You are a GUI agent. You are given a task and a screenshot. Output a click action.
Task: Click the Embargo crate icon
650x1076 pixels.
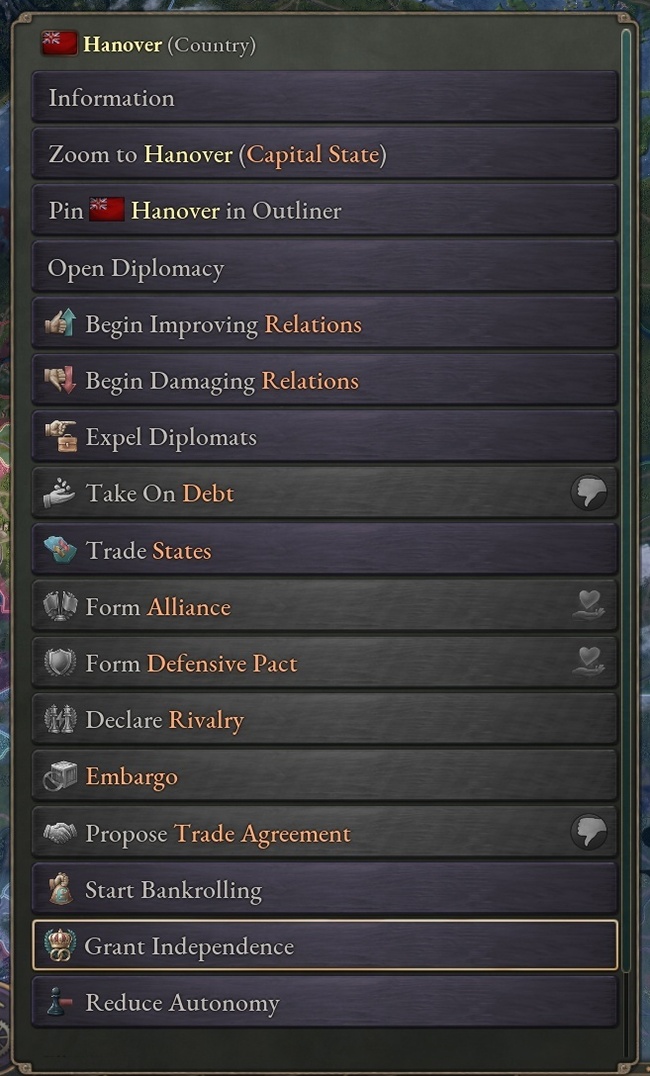click(x=61, y=777)
